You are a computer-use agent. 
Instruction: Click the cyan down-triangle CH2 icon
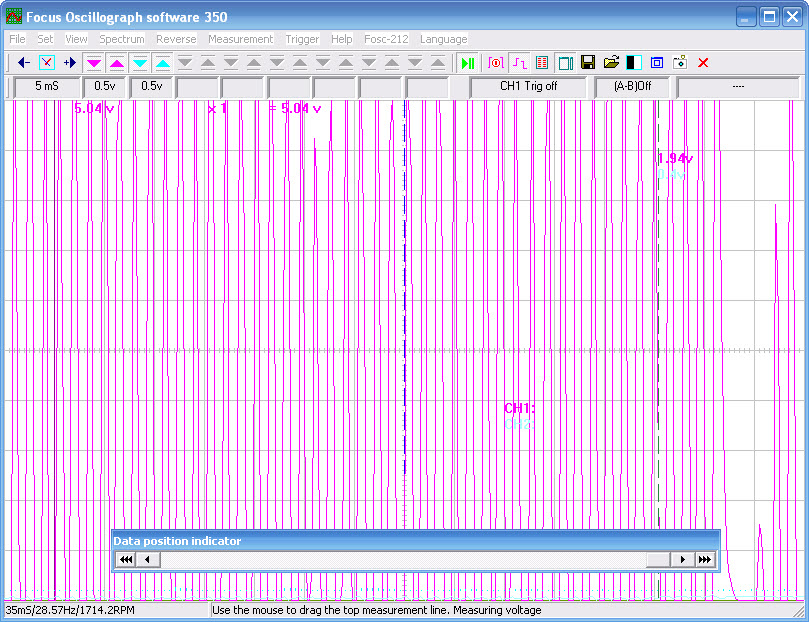140,63
